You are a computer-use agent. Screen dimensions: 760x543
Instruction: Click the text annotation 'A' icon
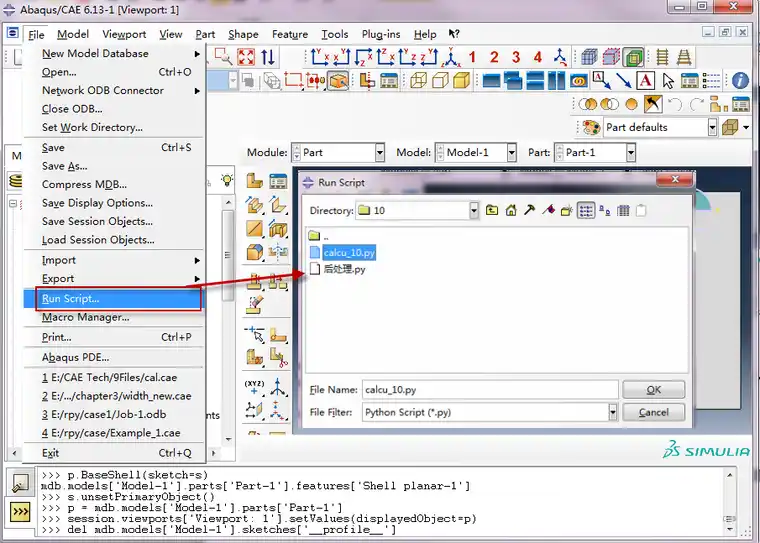646,80
